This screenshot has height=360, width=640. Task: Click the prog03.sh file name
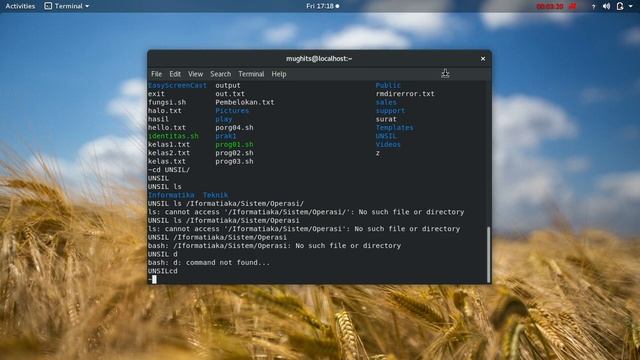(x=234, y=162)
